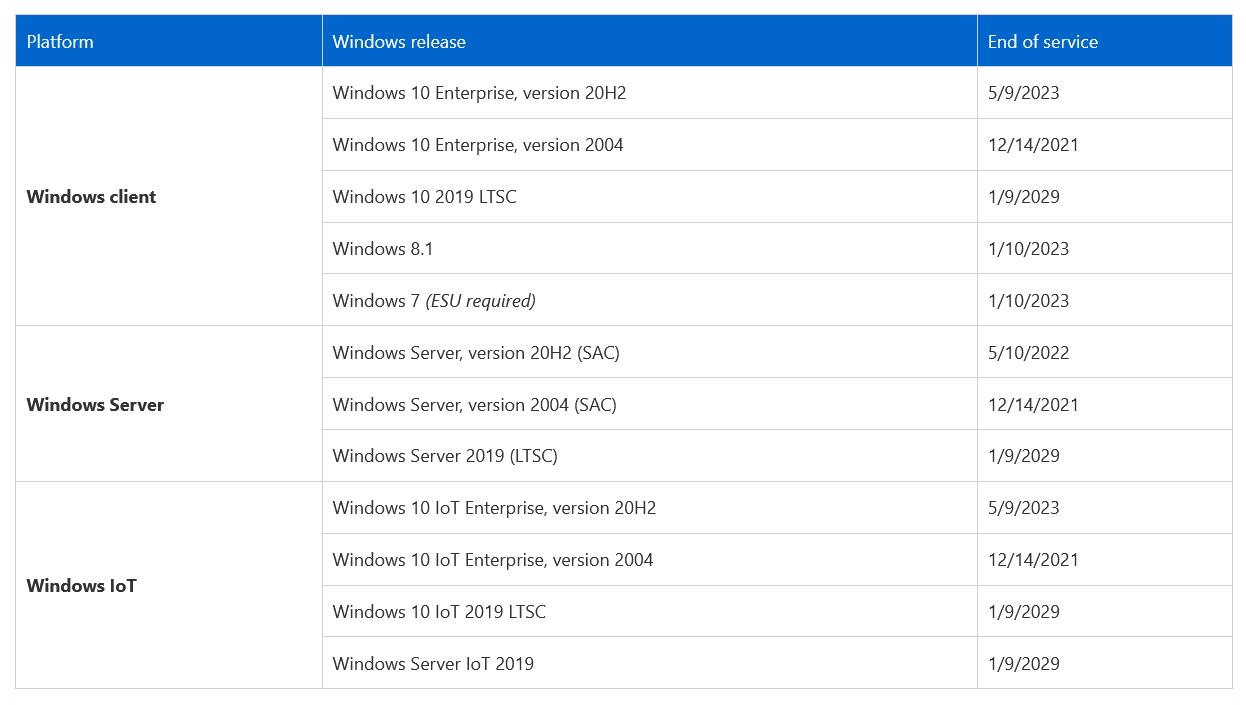
Task: Click the 5/10/2022 end of service date
Action: pyautogui.click(x=1028, y=352)
